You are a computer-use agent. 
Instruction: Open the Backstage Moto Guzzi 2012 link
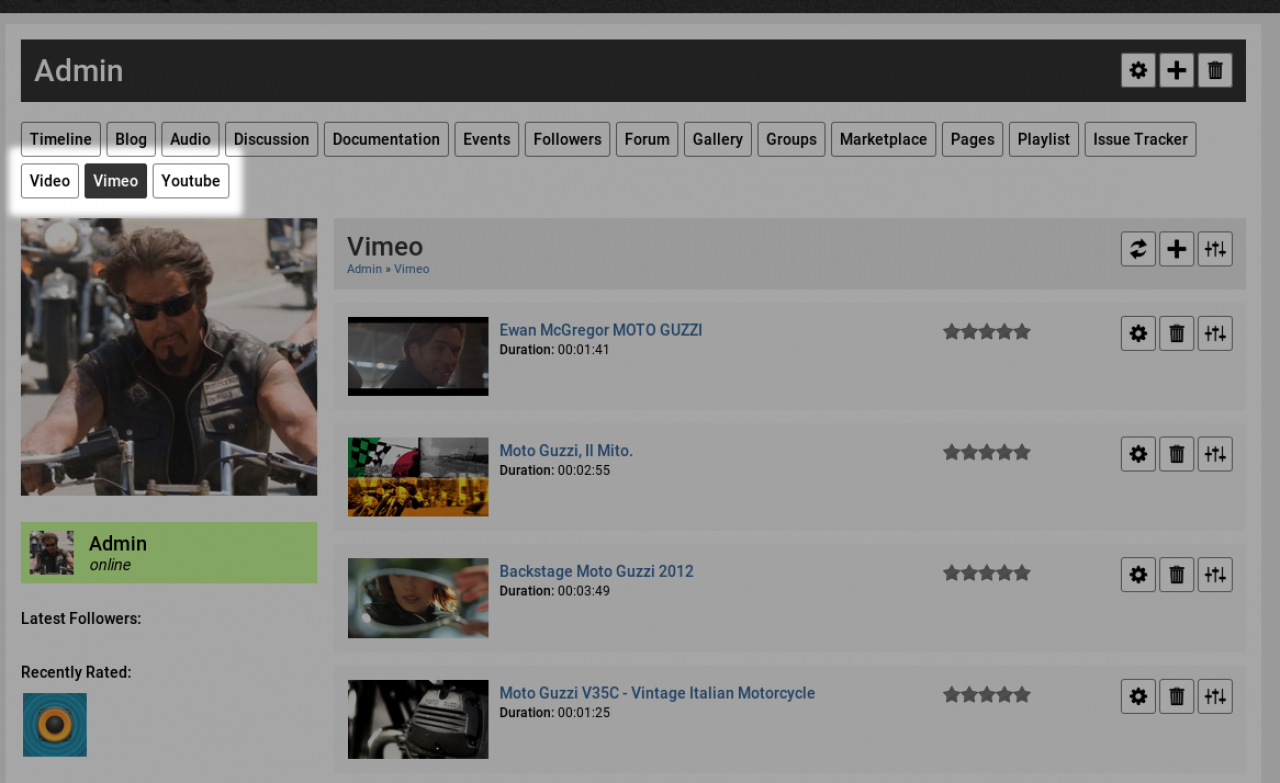[596, 572]
